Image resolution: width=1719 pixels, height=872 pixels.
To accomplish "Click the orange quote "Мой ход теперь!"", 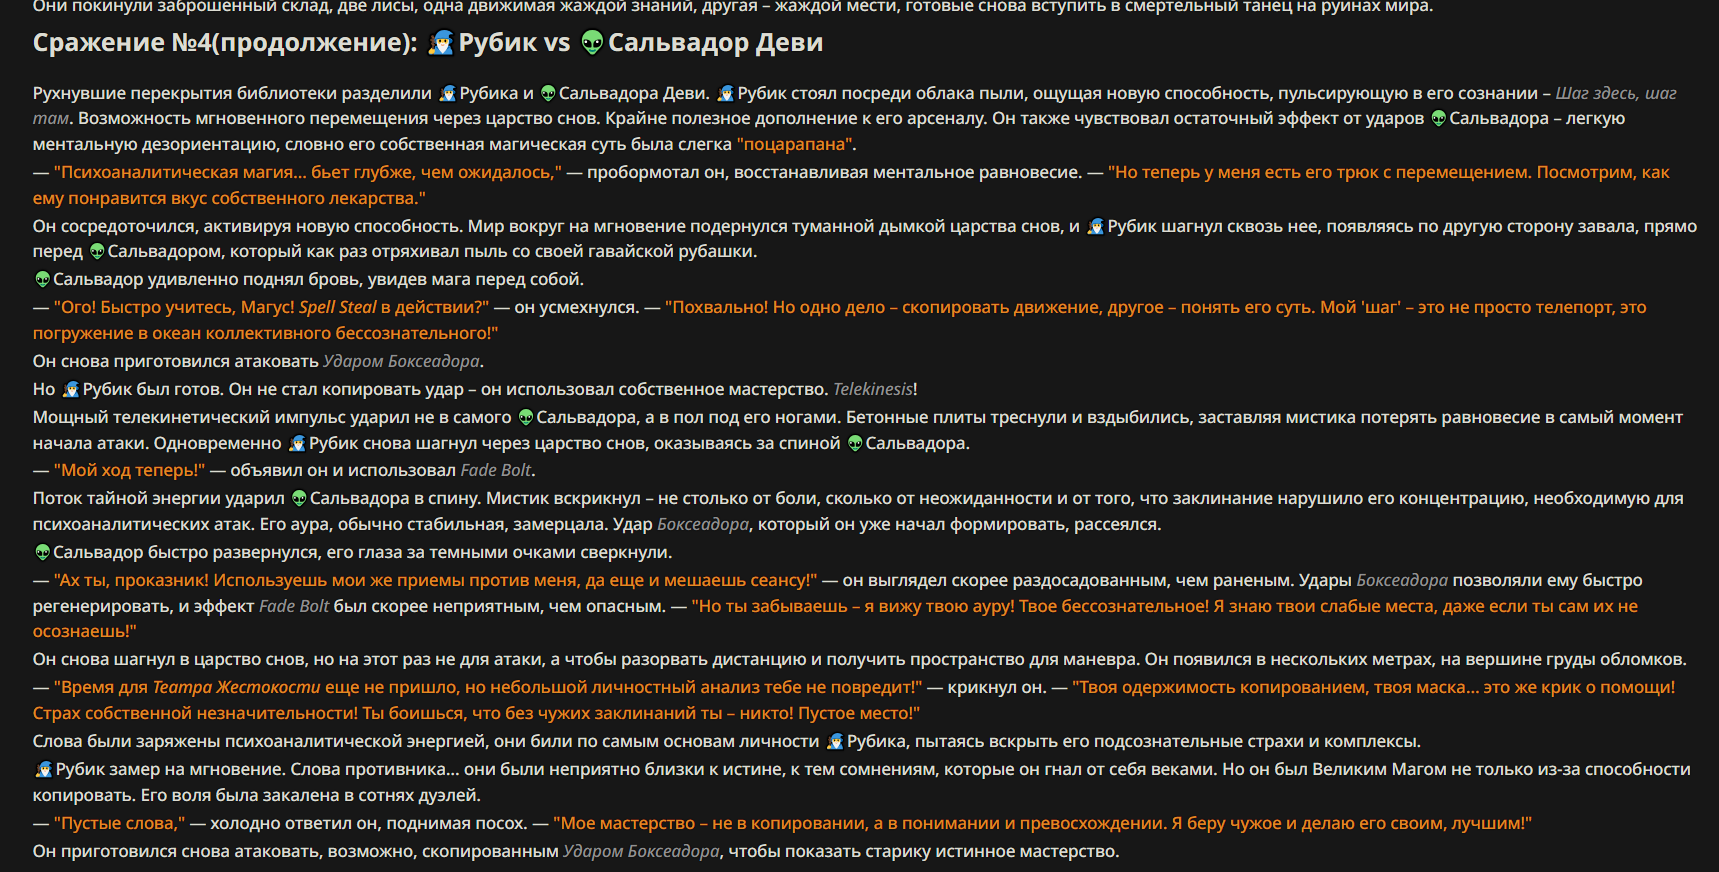I will tap(129, 470).
